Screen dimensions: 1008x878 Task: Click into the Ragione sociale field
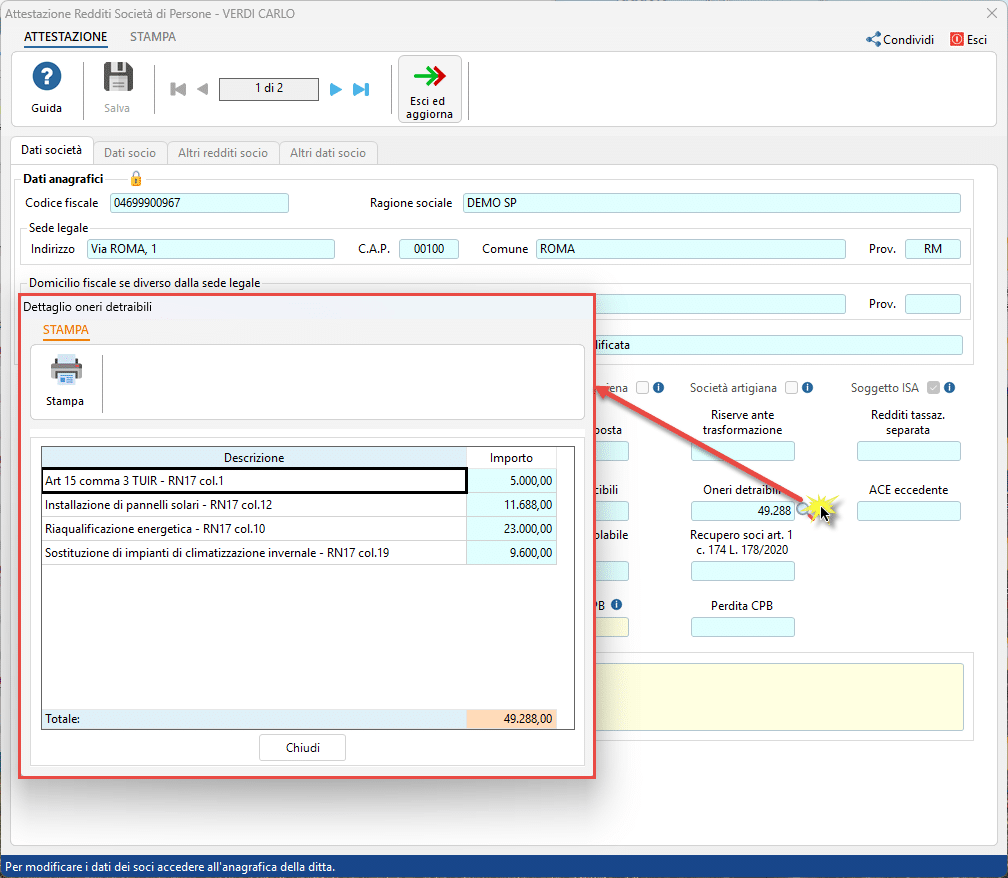tap(711, 203)
